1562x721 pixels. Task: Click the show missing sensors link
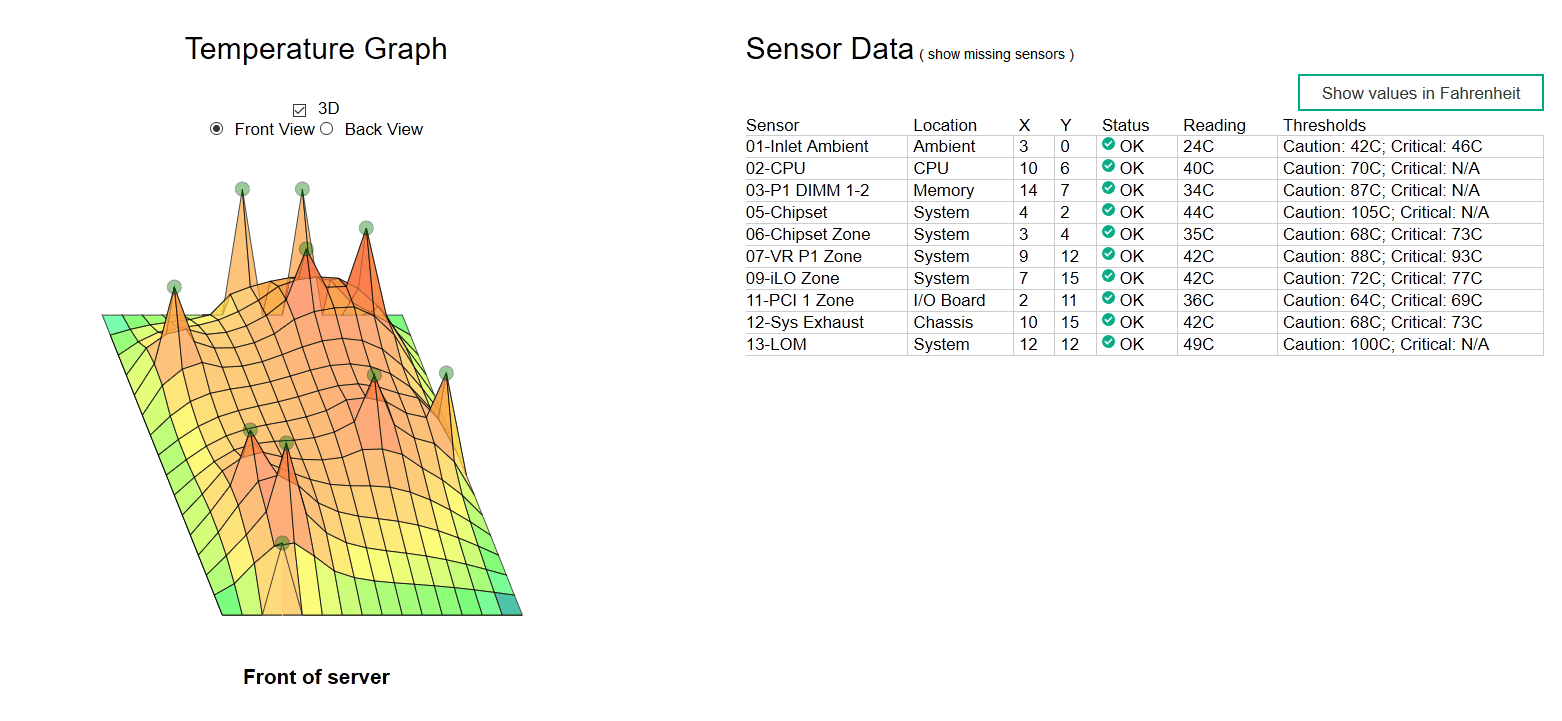pyautogui.click(x=997, y=55)
